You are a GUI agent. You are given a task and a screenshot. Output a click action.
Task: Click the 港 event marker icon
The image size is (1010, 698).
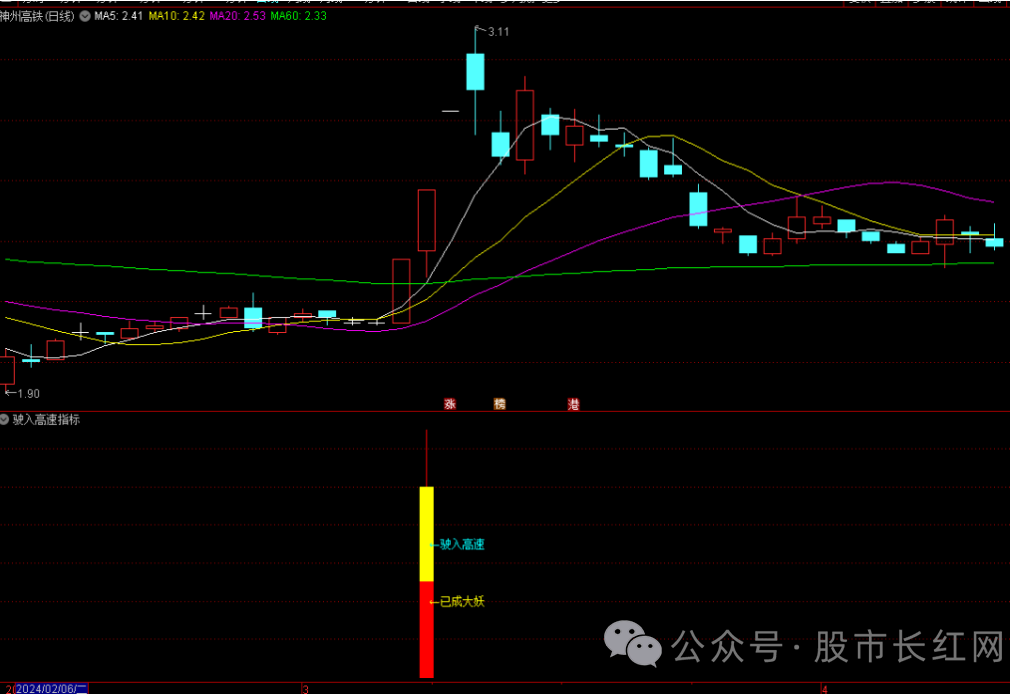pos(573,404)
